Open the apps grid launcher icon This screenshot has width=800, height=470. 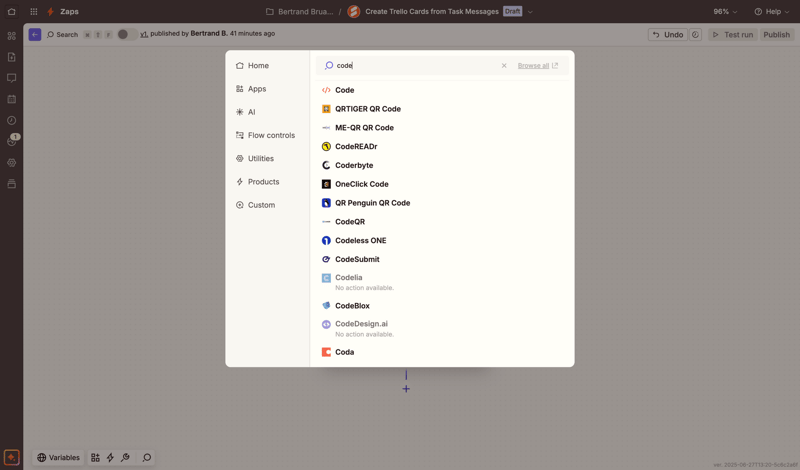(x=34, y=11)
